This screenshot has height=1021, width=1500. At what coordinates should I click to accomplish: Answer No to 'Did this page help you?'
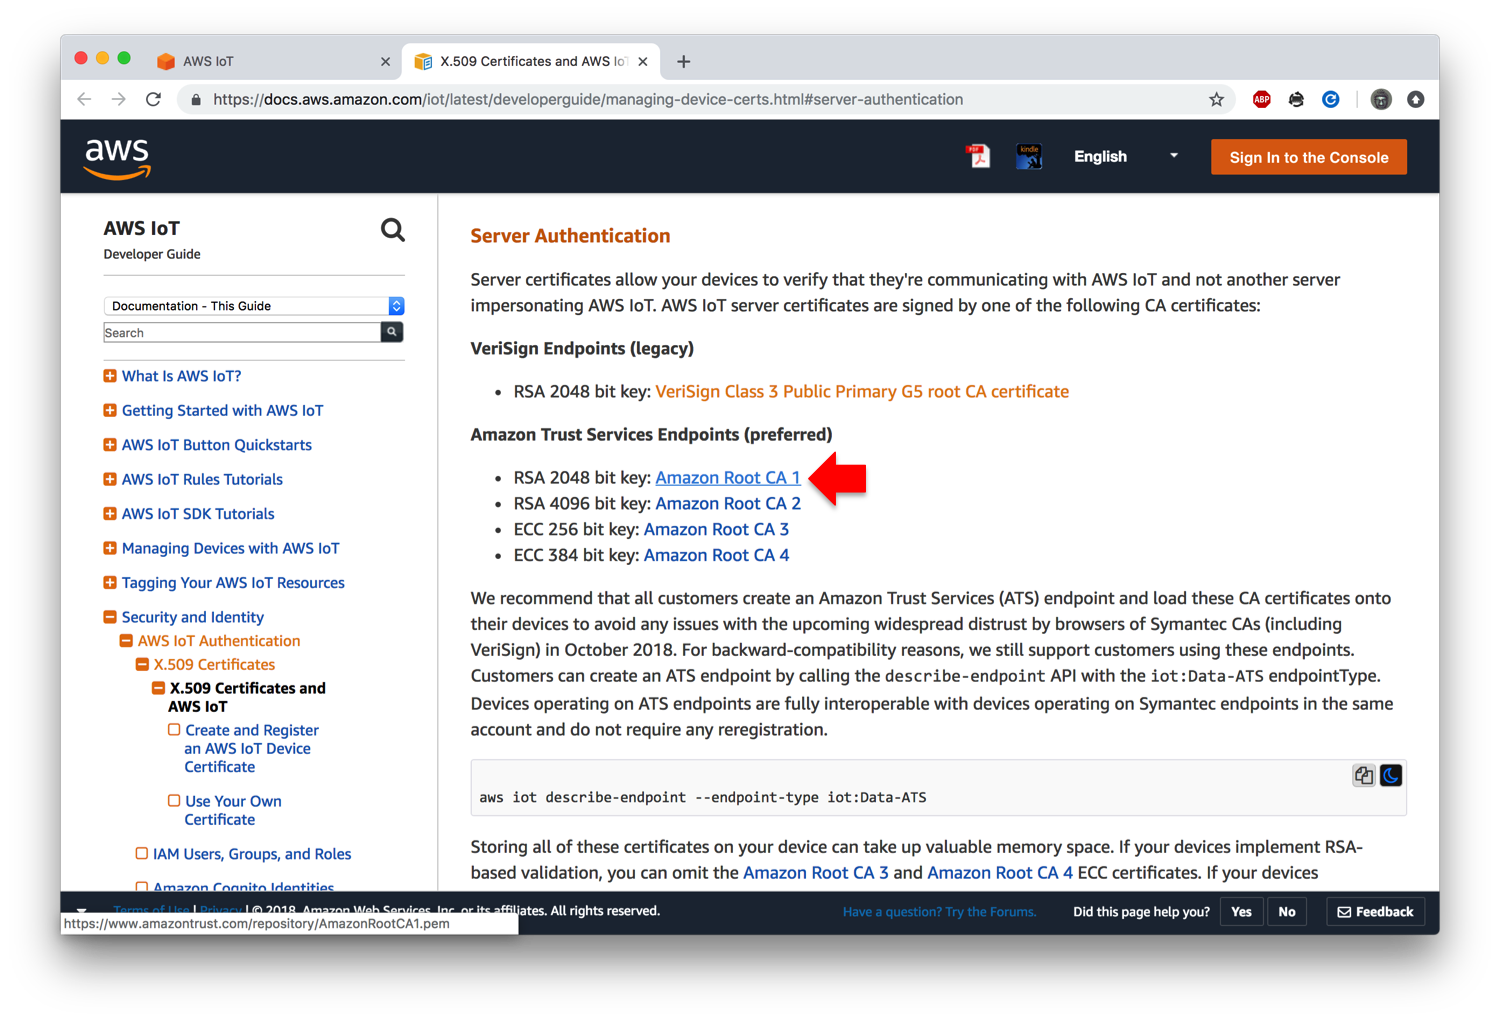pos(1287,911)
